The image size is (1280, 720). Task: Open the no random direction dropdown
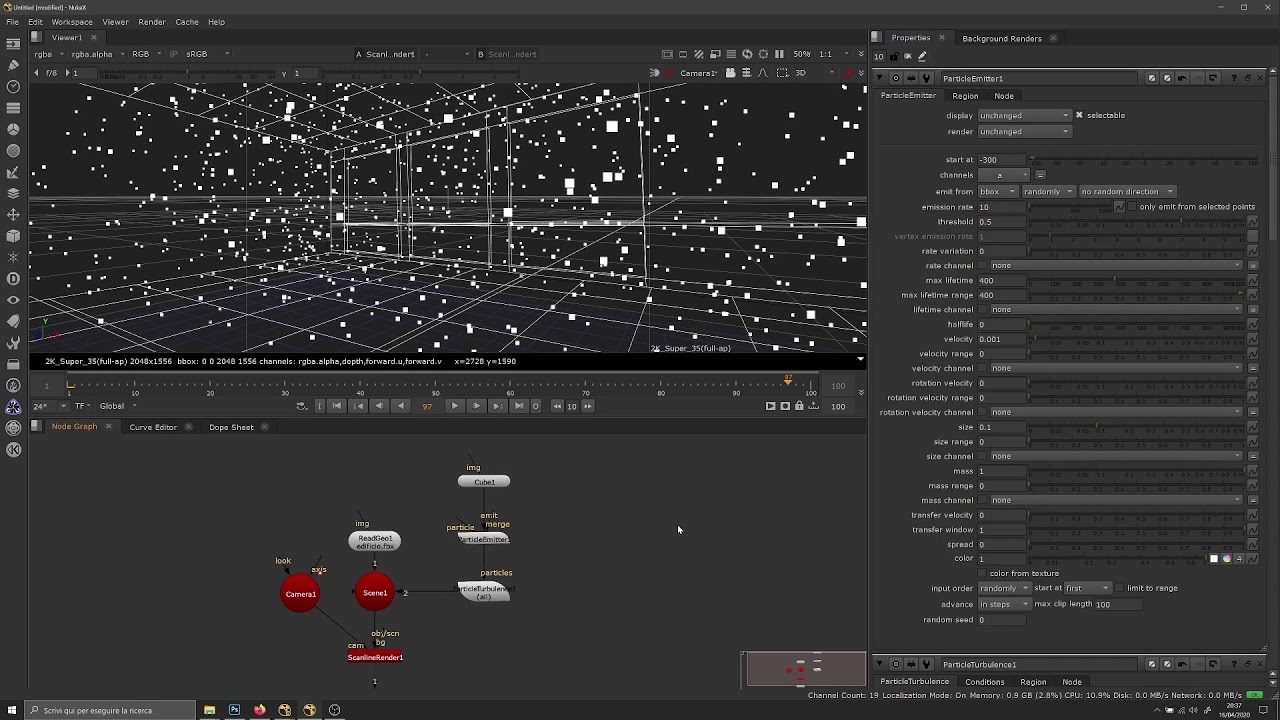tap(1127, 192)
